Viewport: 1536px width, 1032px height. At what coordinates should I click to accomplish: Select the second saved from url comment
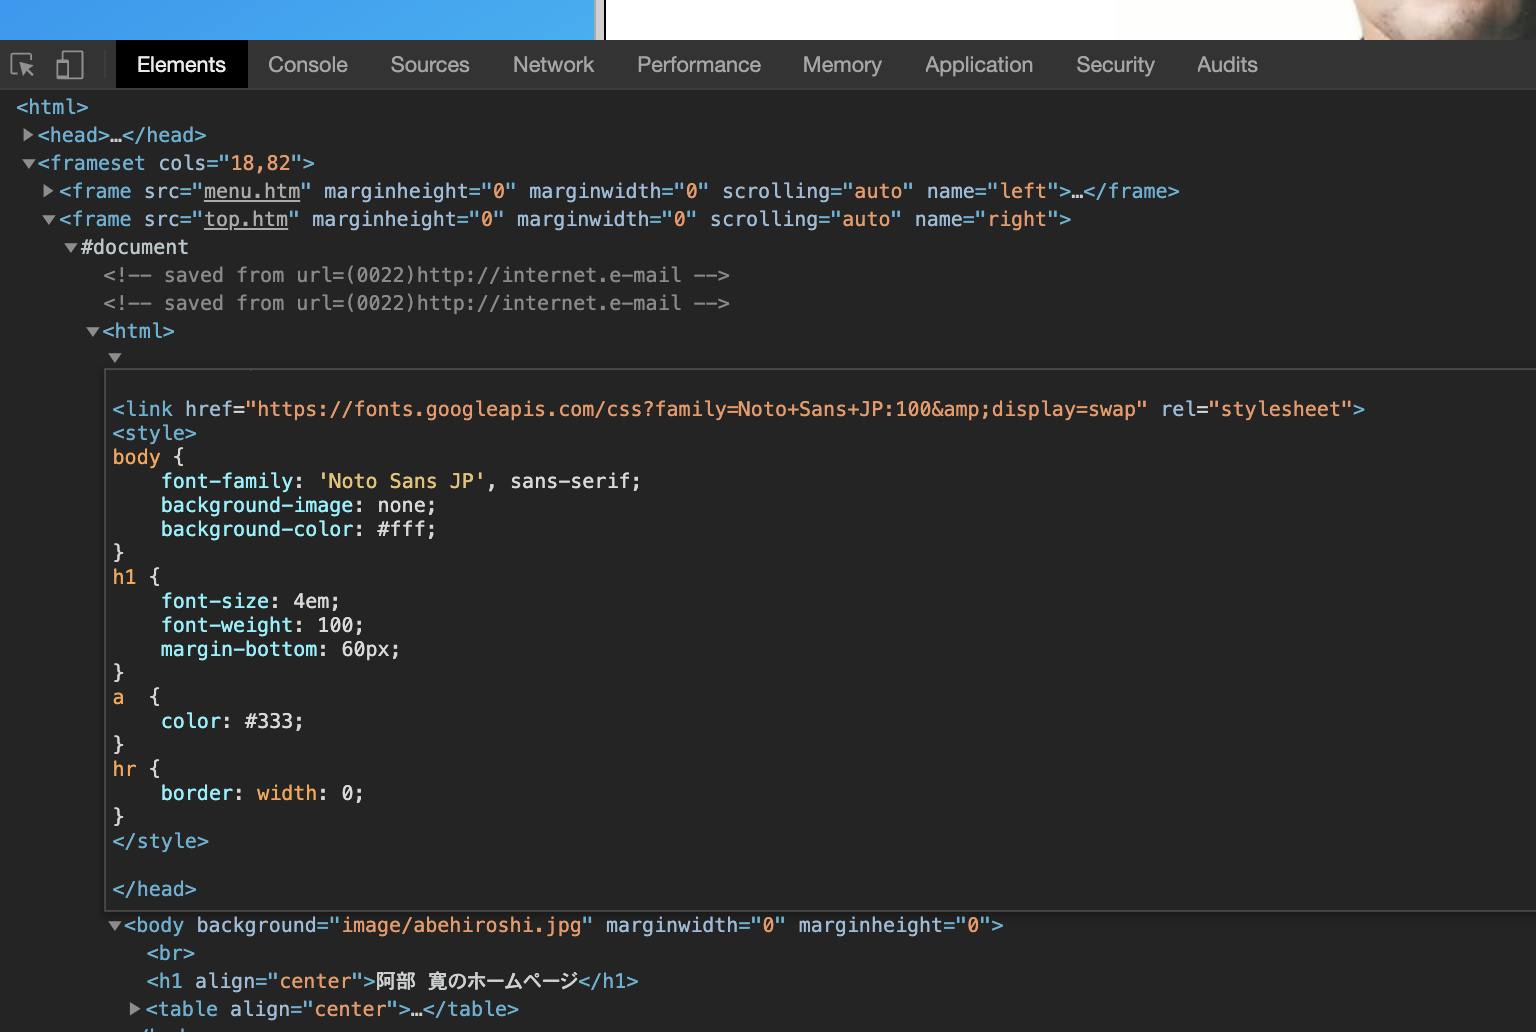point(416,303)
